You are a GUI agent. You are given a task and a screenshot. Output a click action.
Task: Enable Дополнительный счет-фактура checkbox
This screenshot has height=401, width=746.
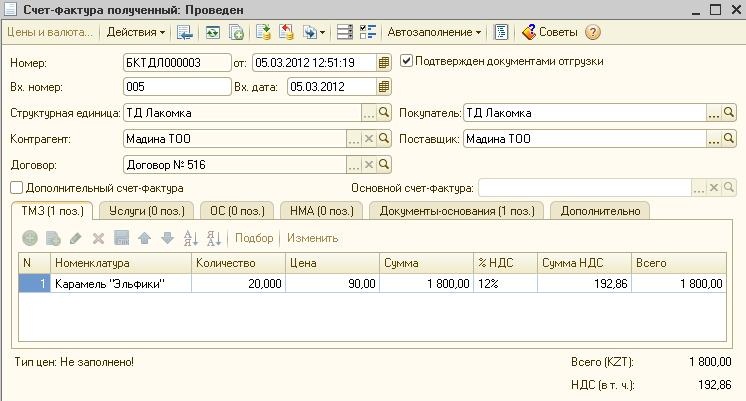pyautogui.click(x=16, y=187)
